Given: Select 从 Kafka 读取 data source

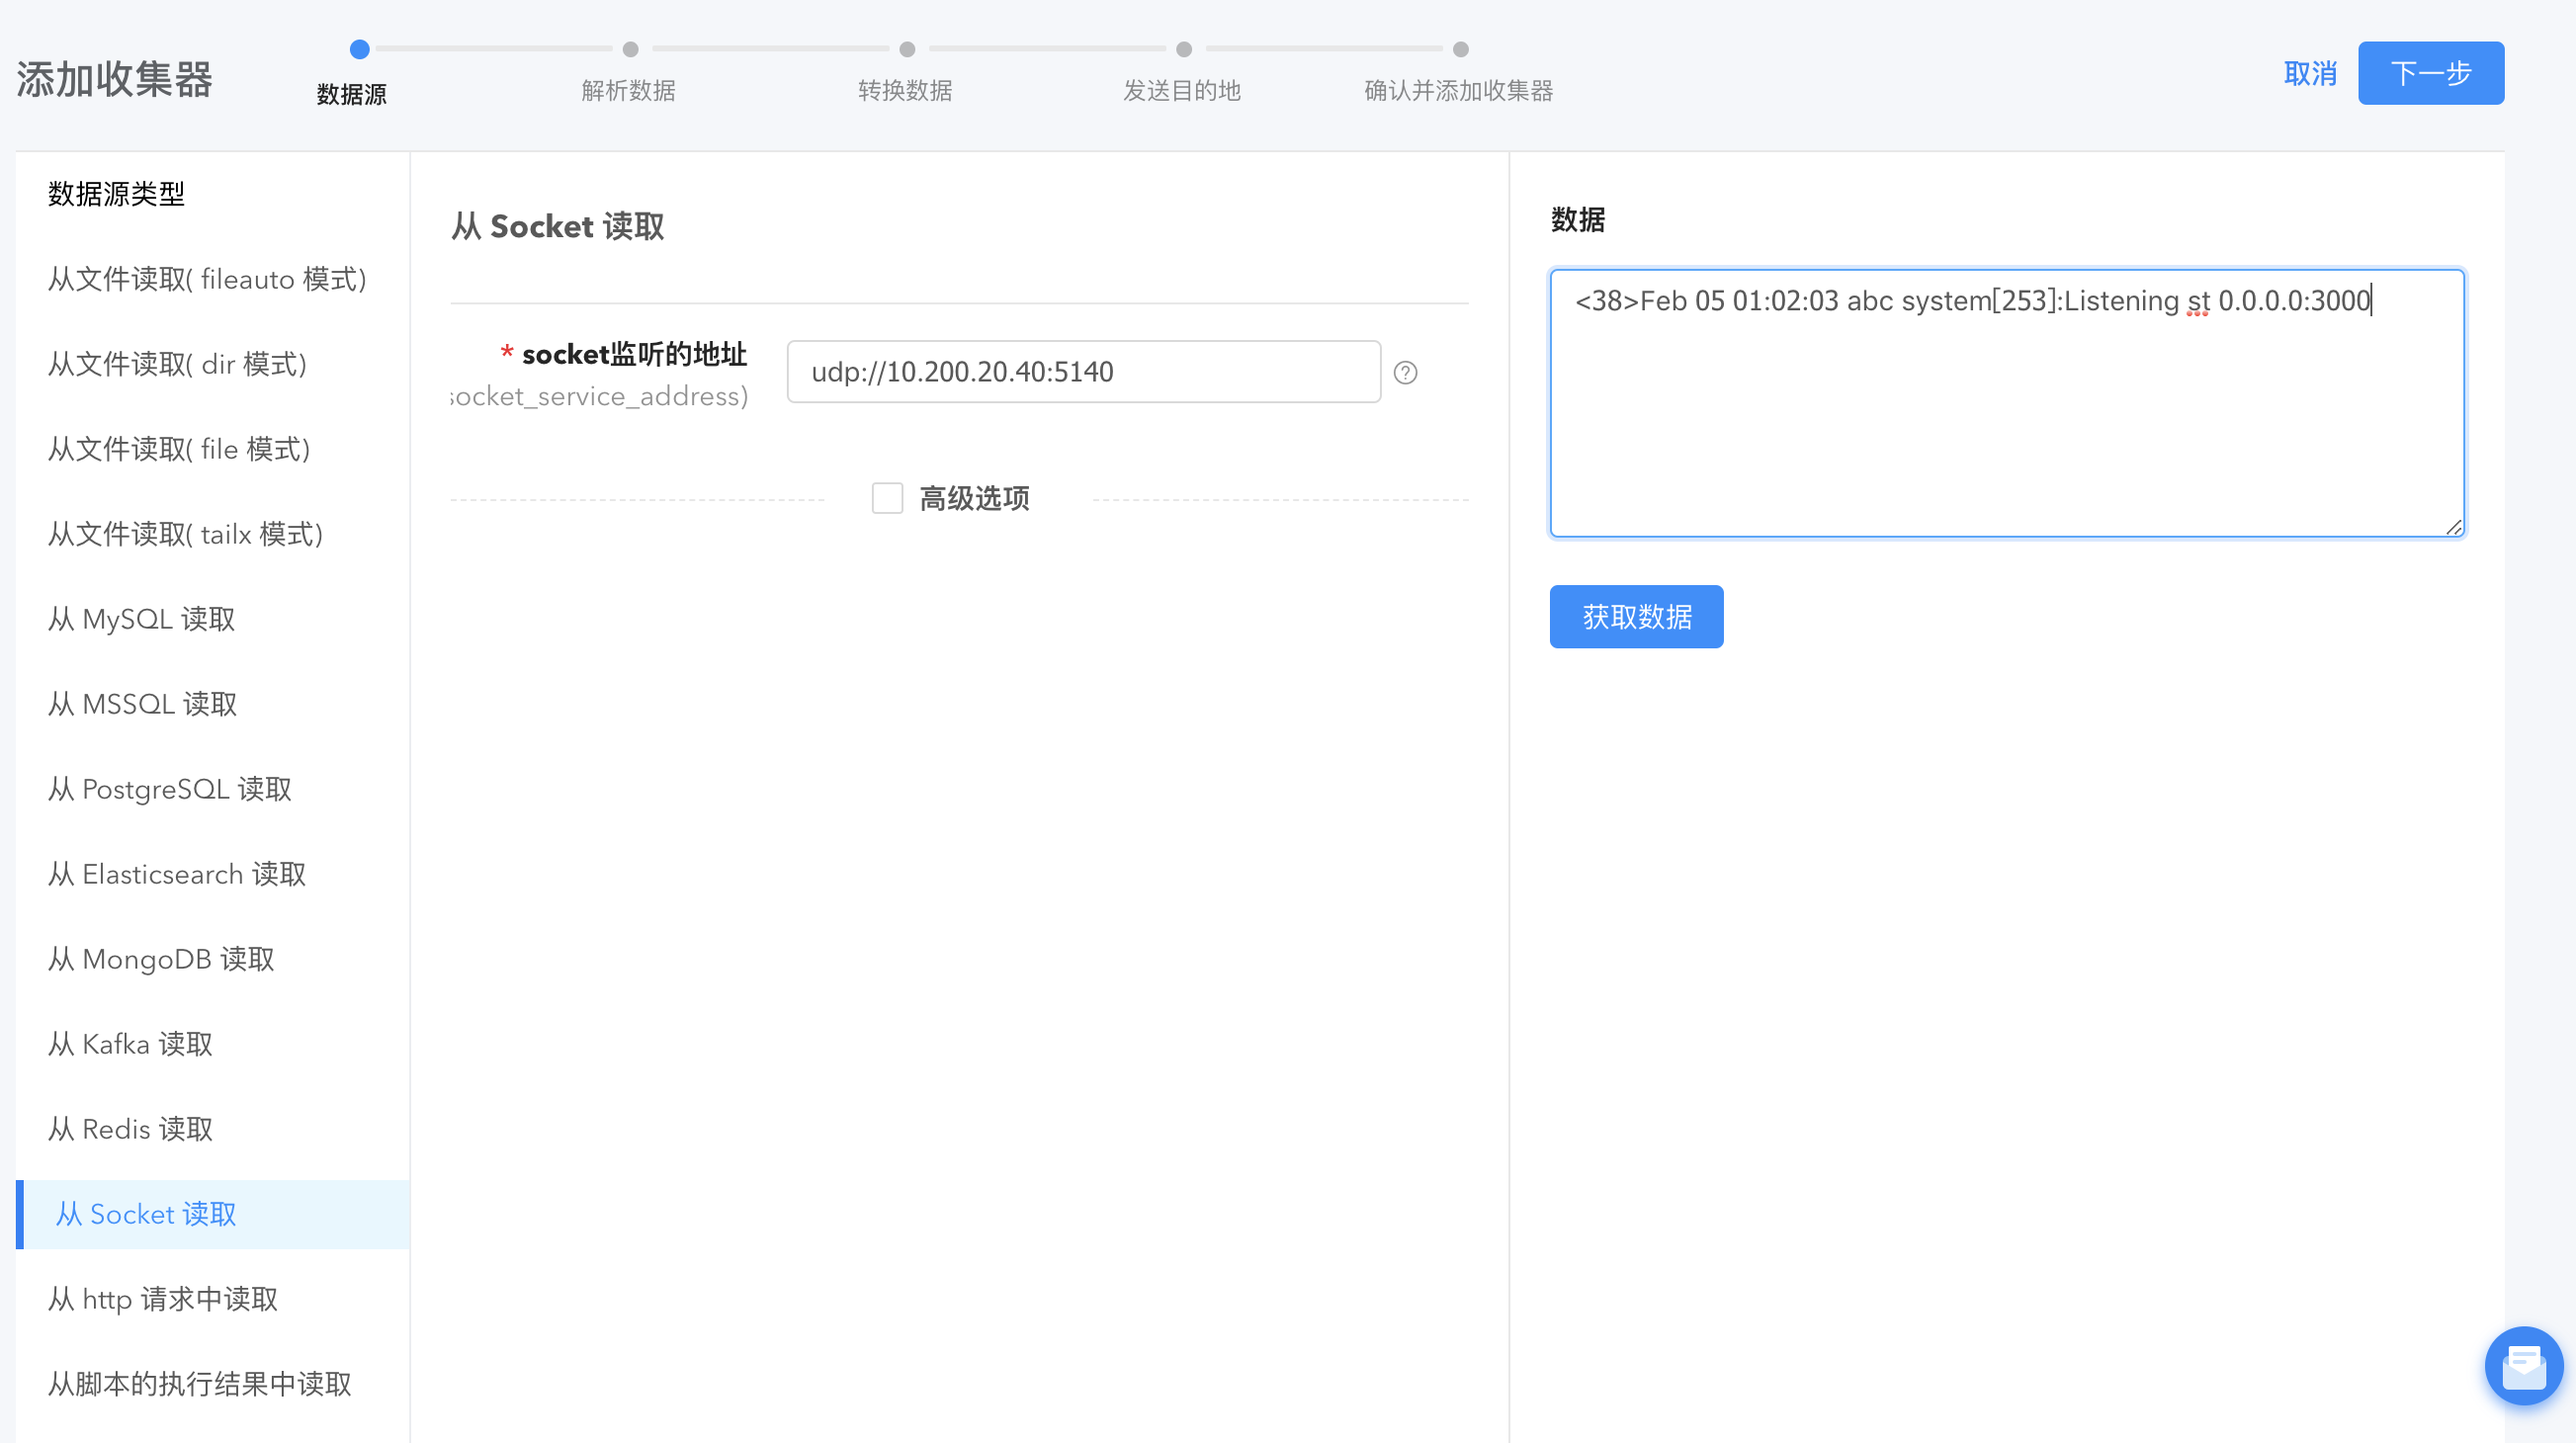Looking at the screenshot, I should tap(213, 1044).
